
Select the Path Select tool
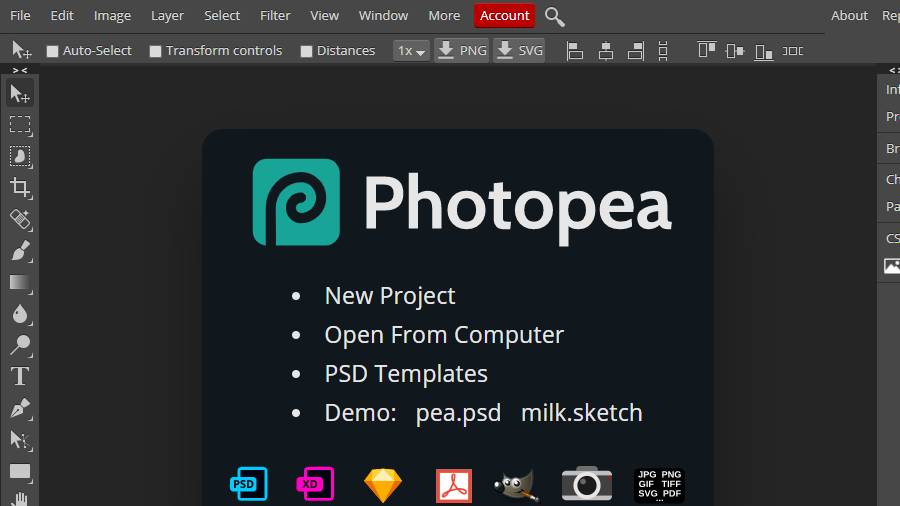[x=20, y=440]
